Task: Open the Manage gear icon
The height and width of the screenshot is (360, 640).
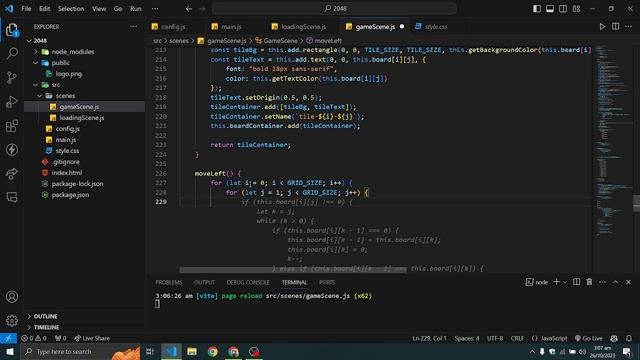Action: (x=12, y=321)
